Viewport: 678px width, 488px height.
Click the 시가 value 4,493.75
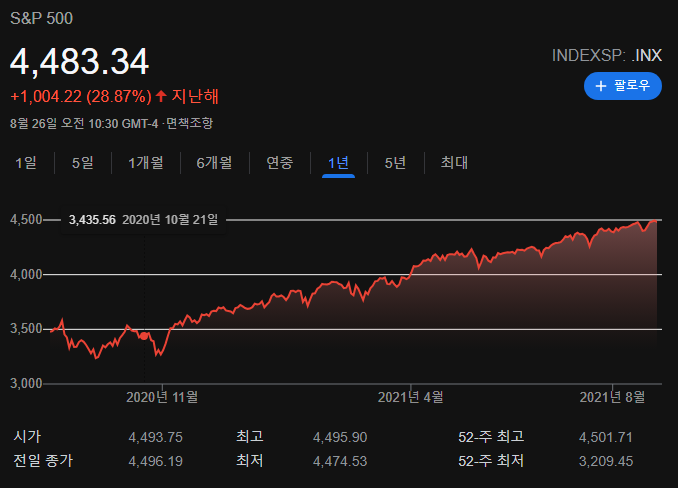[156, 437]
